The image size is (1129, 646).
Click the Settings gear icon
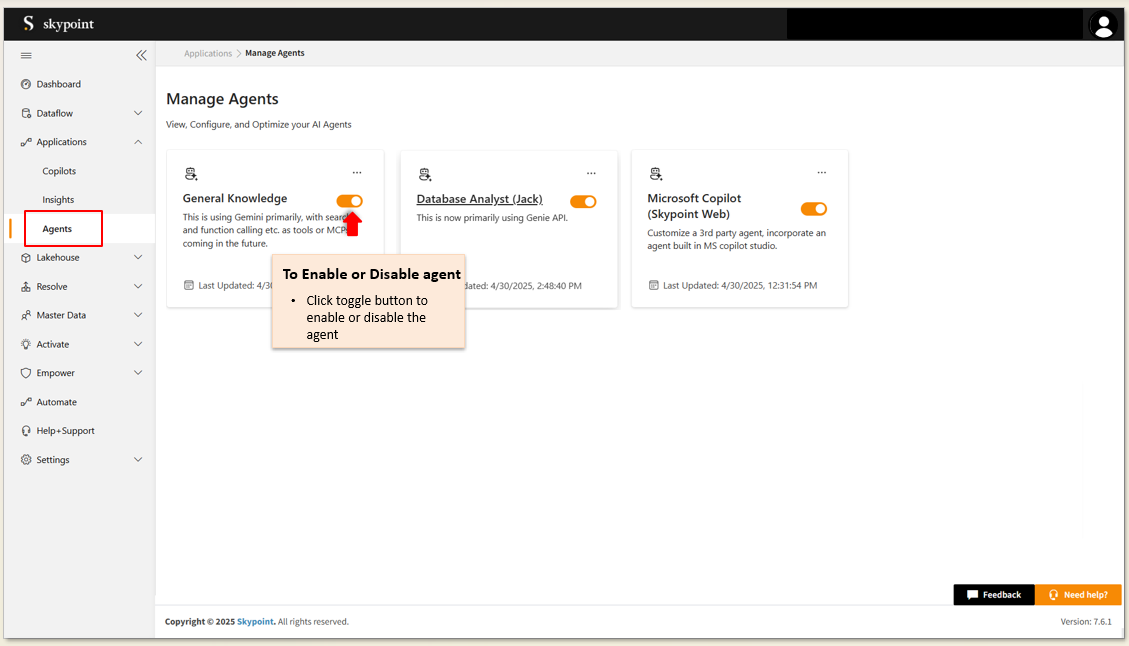tap(26, 459)
